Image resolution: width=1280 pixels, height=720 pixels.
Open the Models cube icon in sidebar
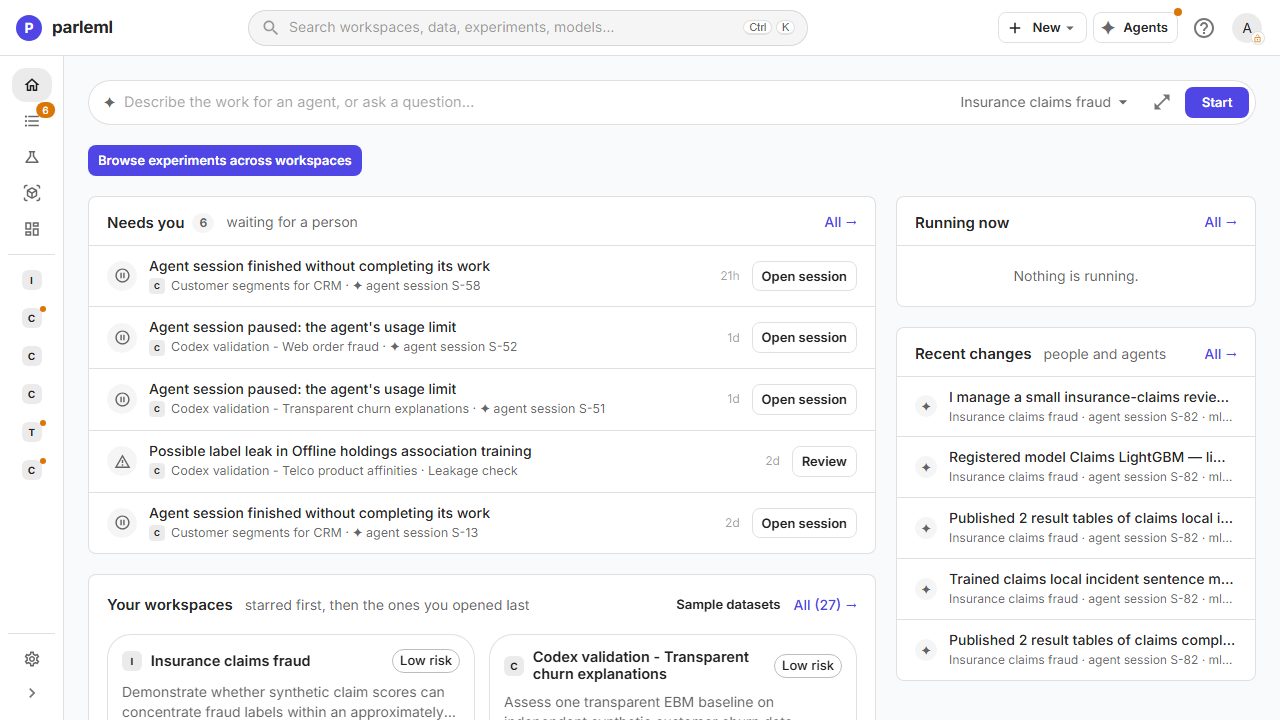32,193
